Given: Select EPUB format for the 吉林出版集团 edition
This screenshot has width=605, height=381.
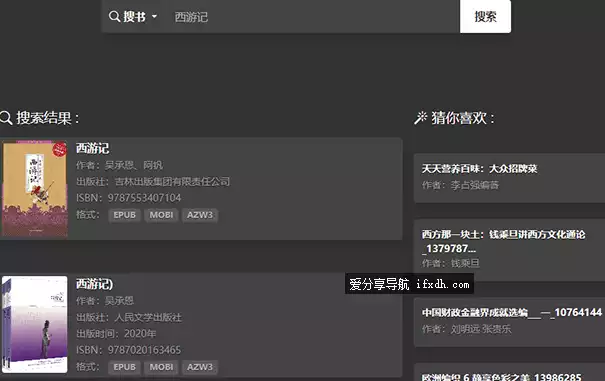Looking at the screenshot, I should [124, 215].
